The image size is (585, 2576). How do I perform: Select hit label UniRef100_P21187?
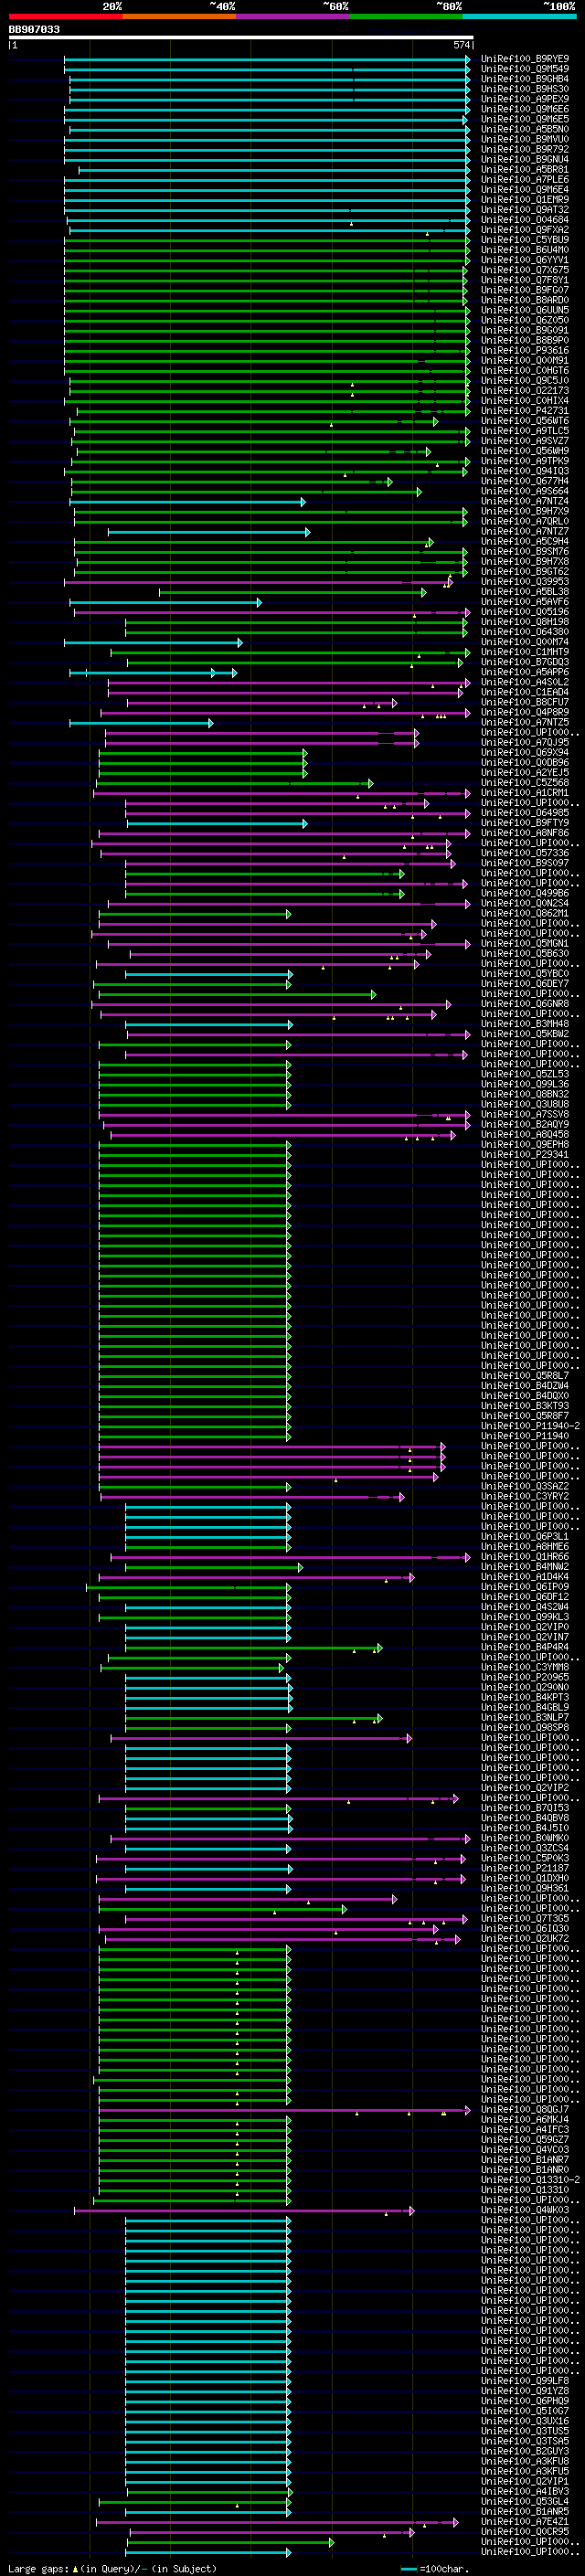tap(525, 1869)
